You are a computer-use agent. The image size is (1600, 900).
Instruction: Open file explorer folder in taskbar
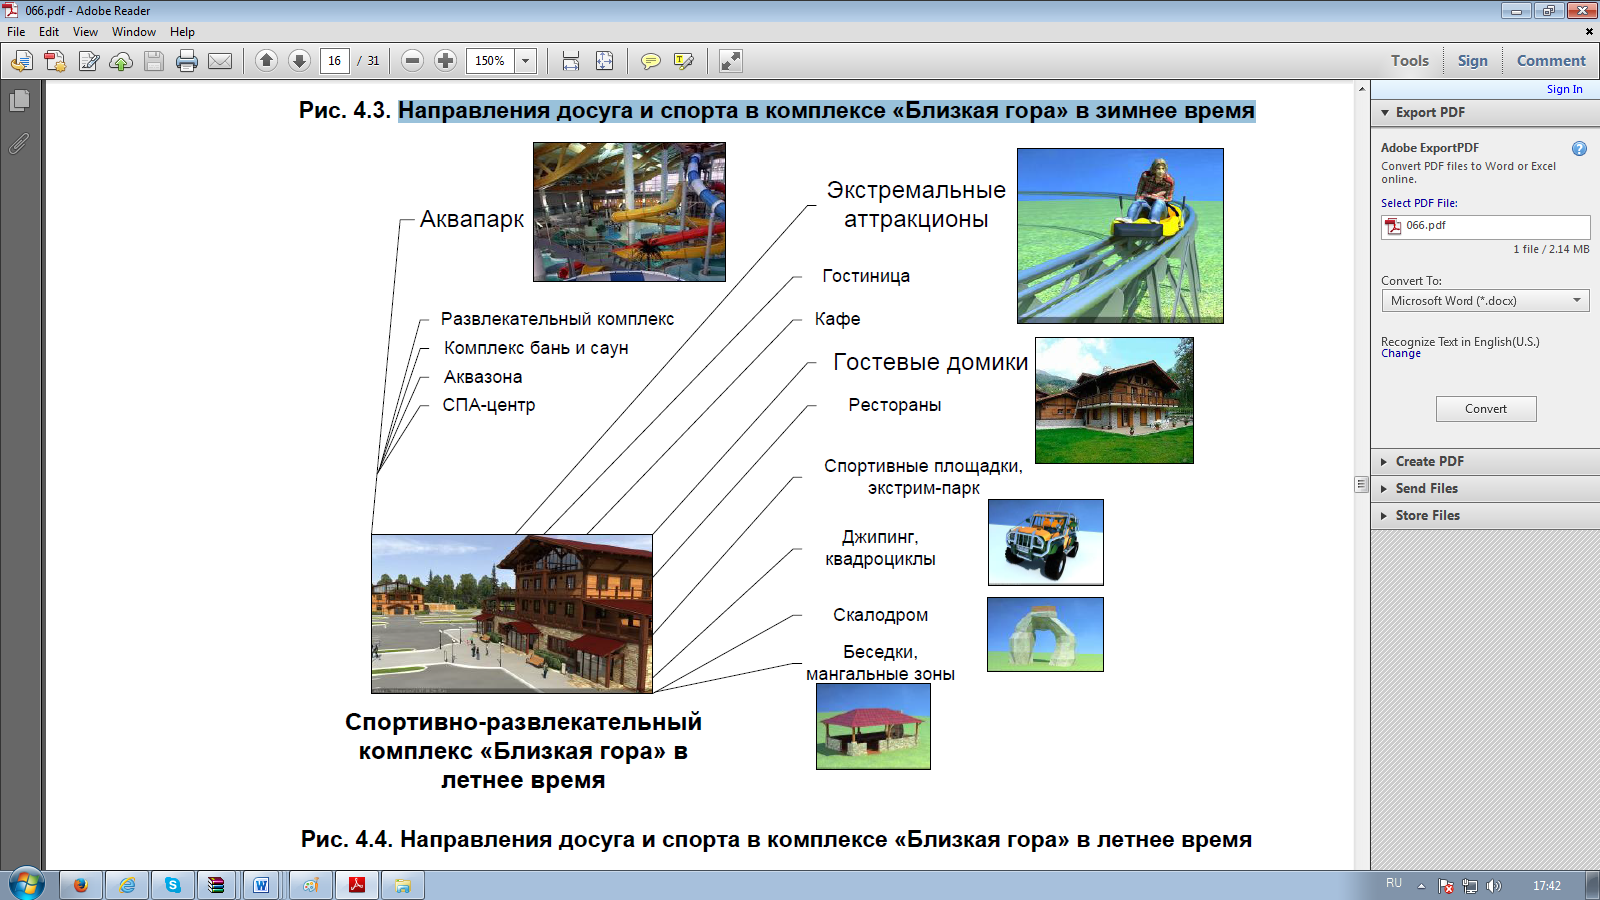[x=403, y=885]
